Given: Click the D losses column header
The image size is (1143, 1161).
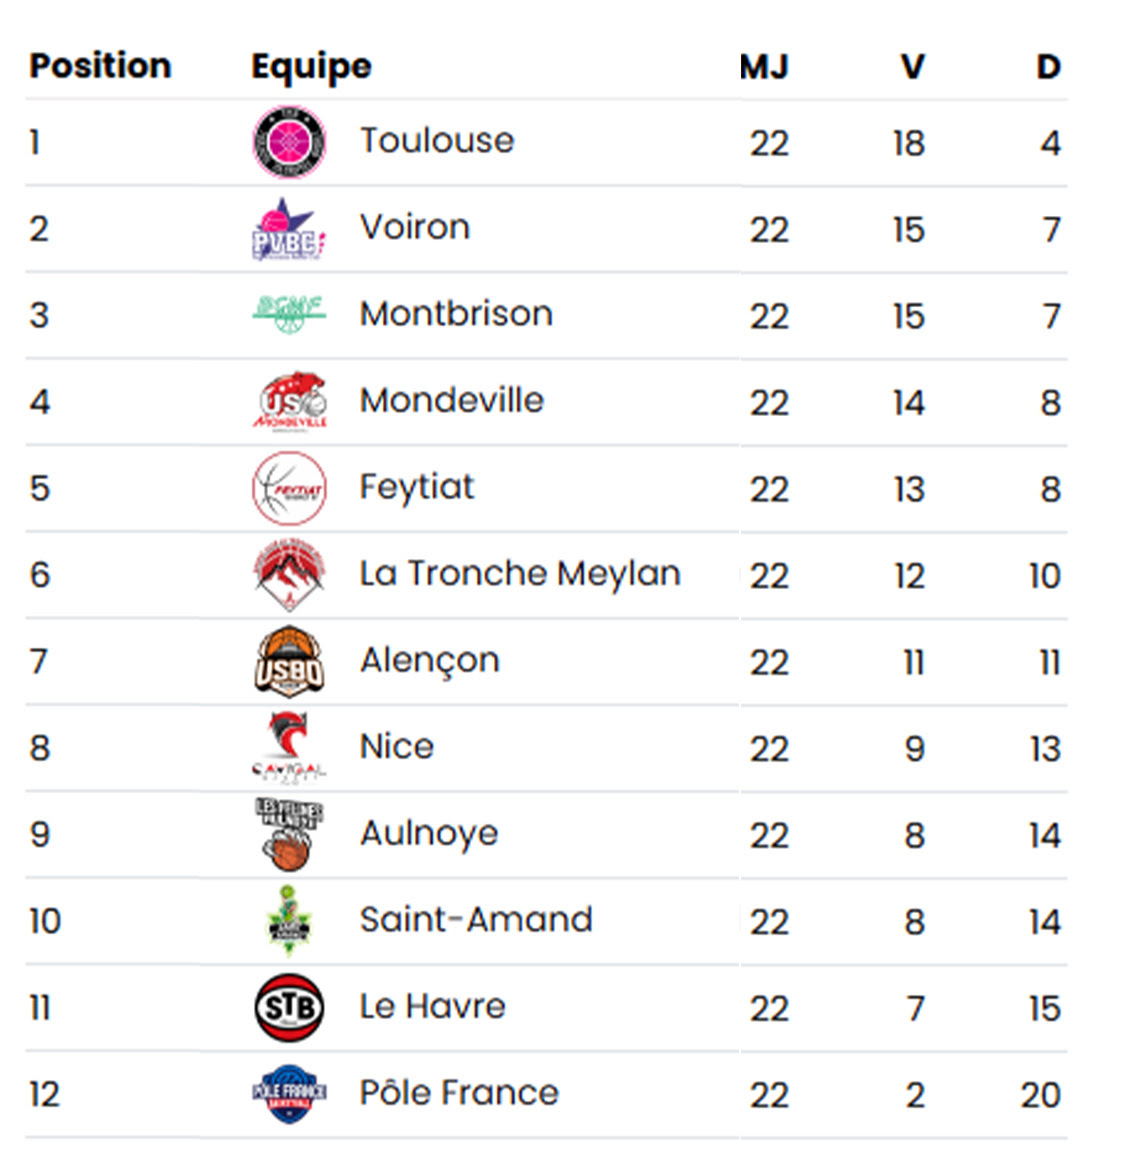Looking at the screenshot, I should pos(1047,67).
